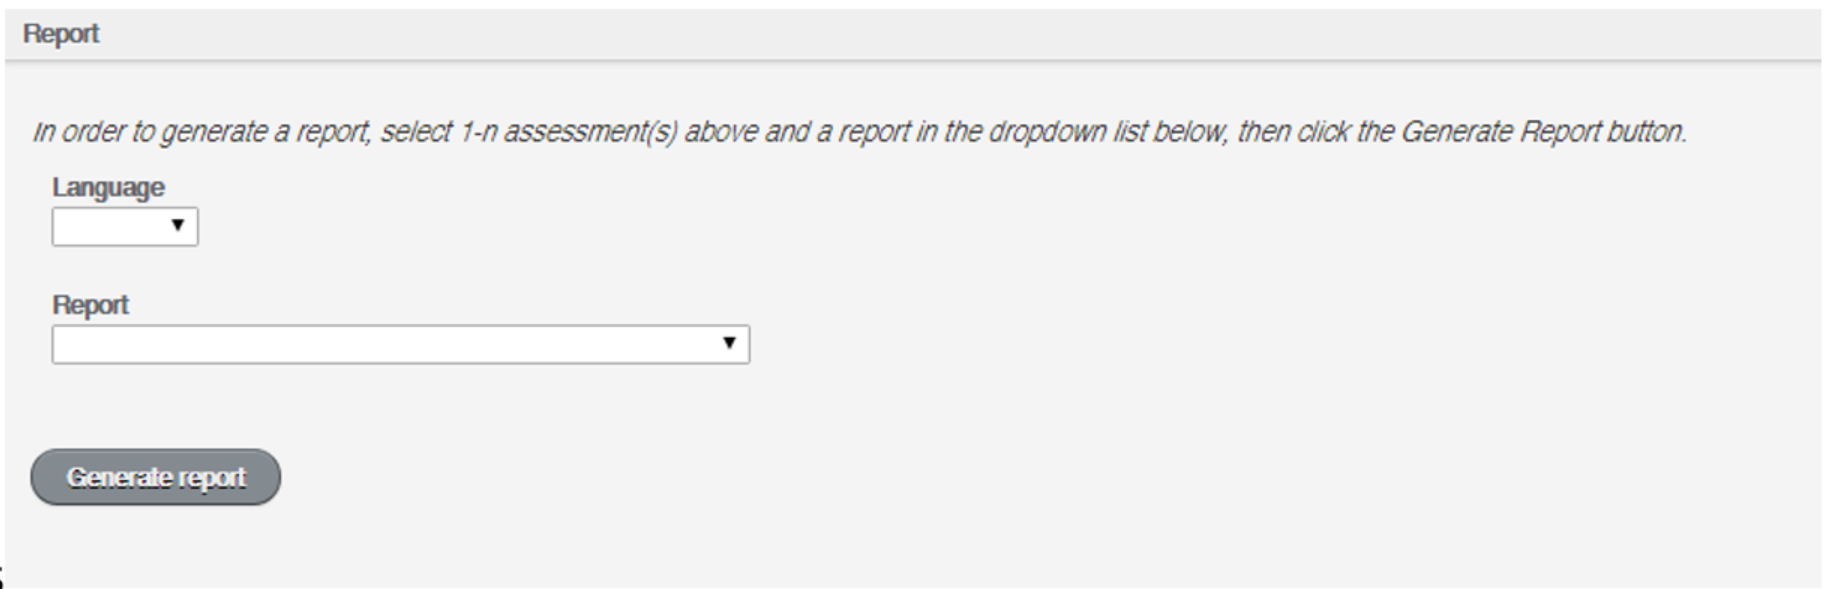Click the Report dropdown arrow icon
Image resolution: width=1824 pixels, height=589 pixels.
click(729, 343)
